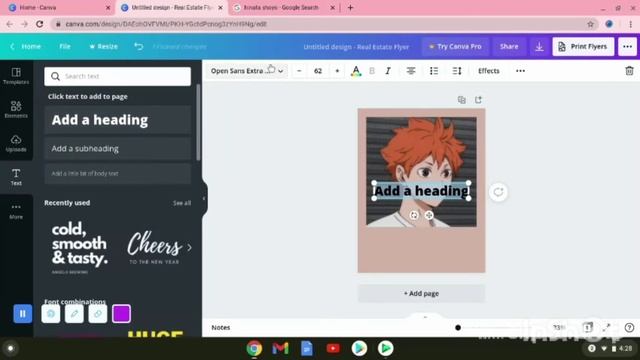Switch to the Home - Canva tab
The width and height of the screenshot is (640, 360).
click(60, 8)
